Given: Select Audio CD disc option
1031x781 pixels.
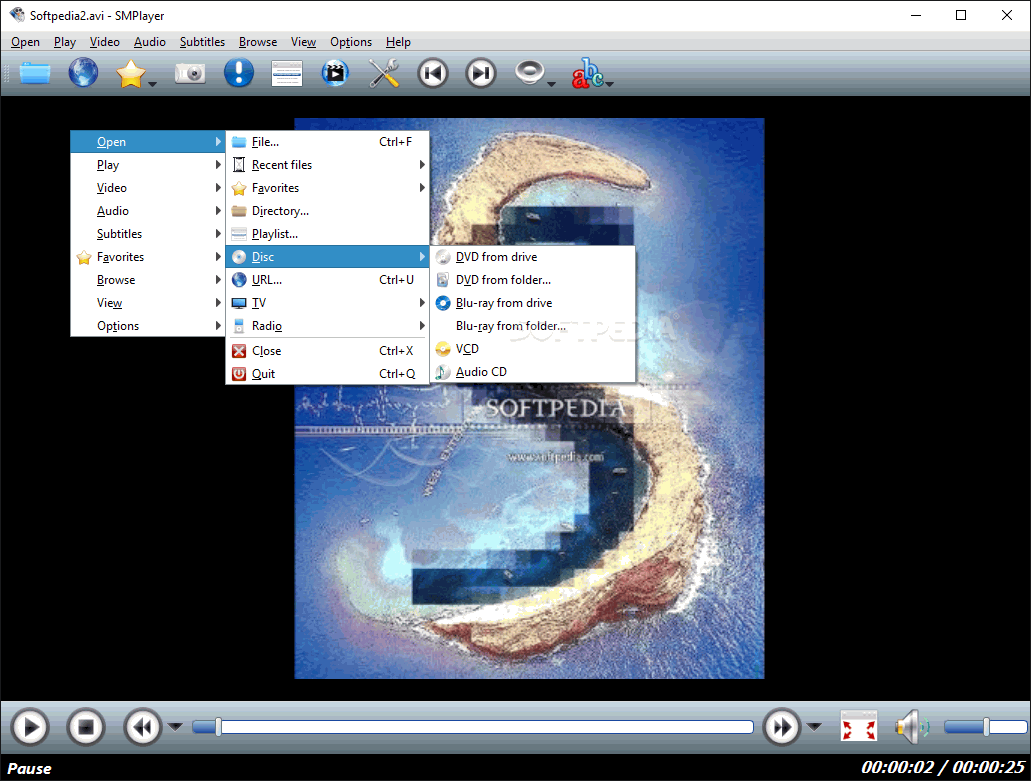Looking at the screenshot, I should point(533,372).
